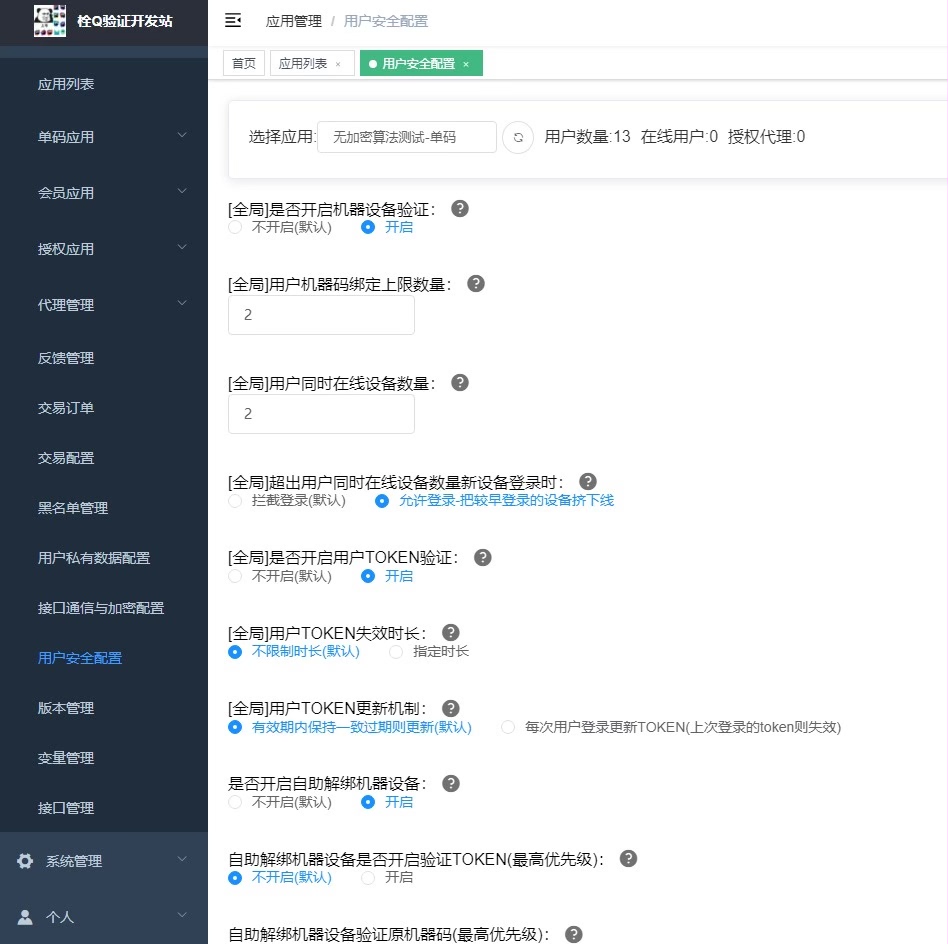Select 不限制时长(默认) radio option
This screenshot has height=944, width=948.
(x=294, y=652)
